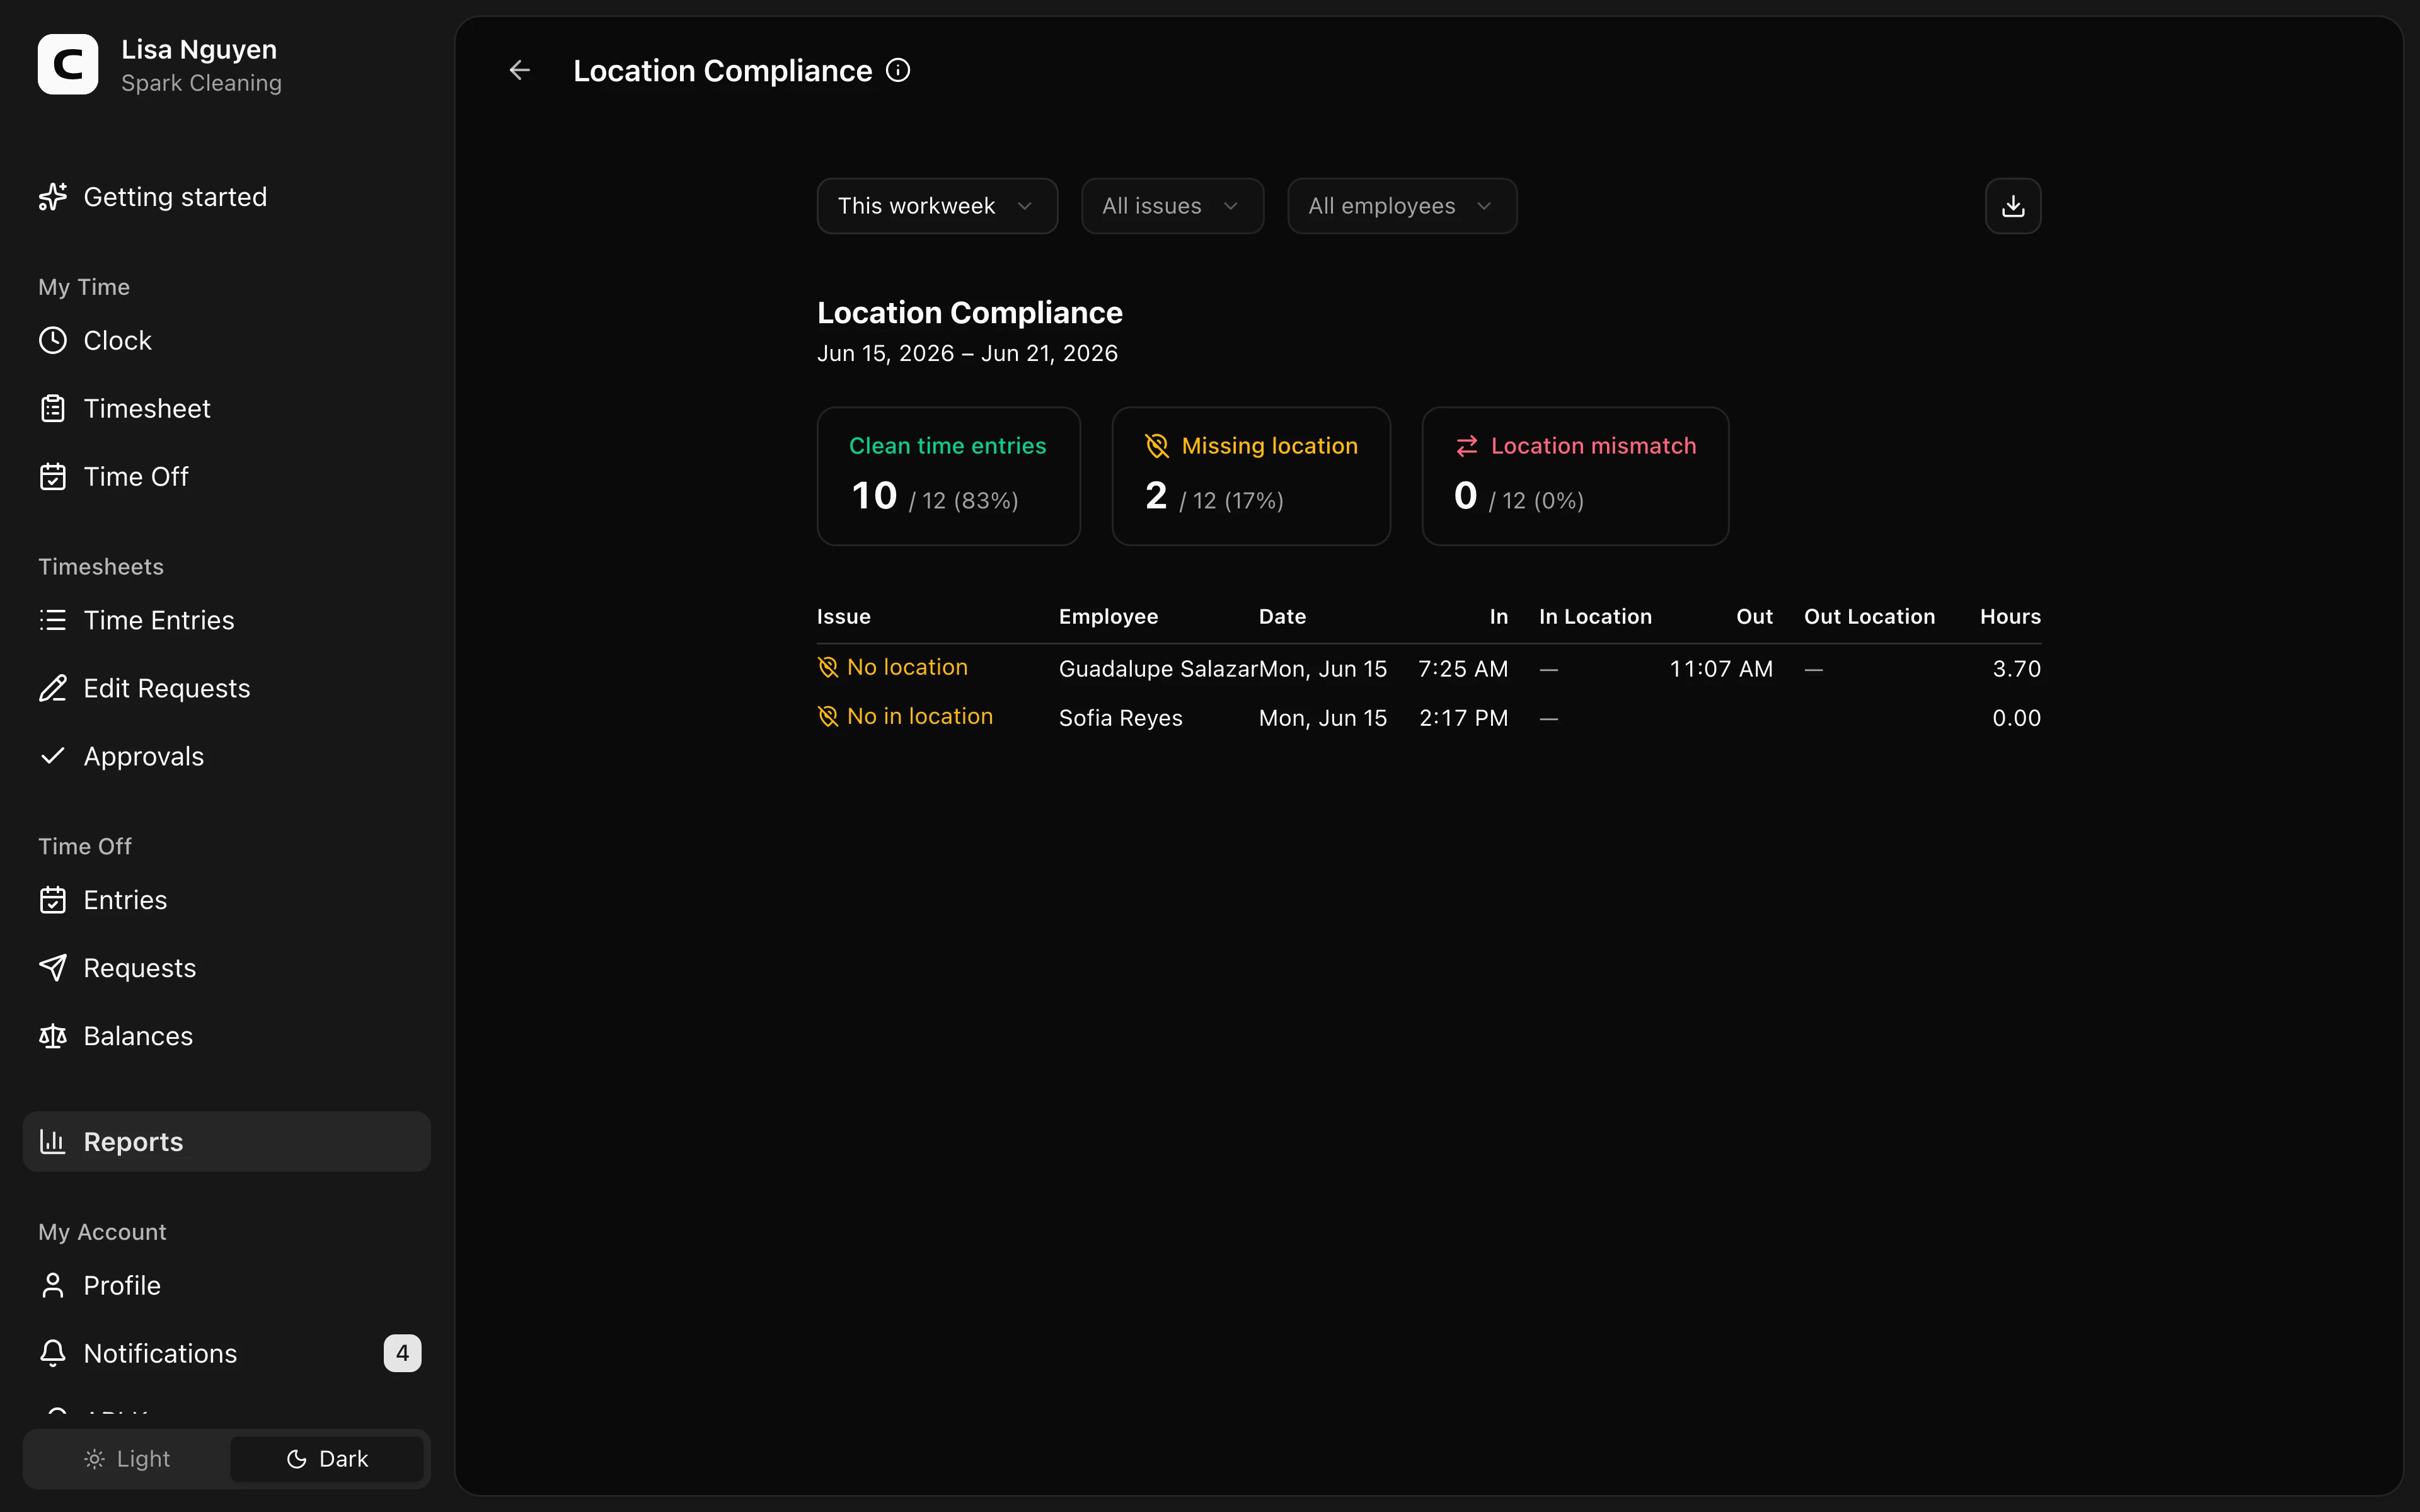This screenshot has height=1512, width=2420.
Task: Open Notifications page
Action: 227,1353
